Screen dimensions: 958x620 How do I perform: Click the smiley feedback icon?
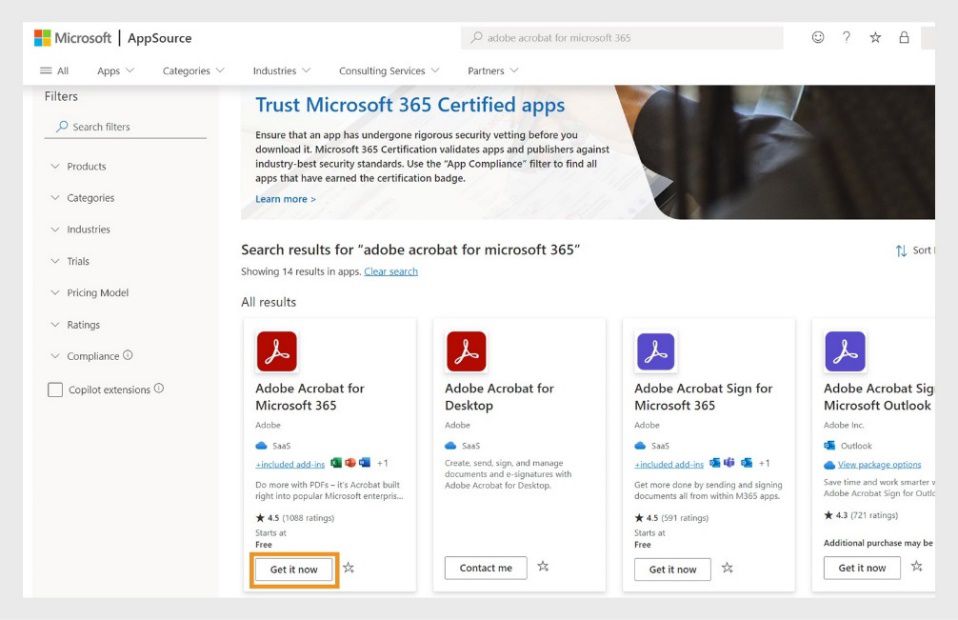(x=818, y=37)
